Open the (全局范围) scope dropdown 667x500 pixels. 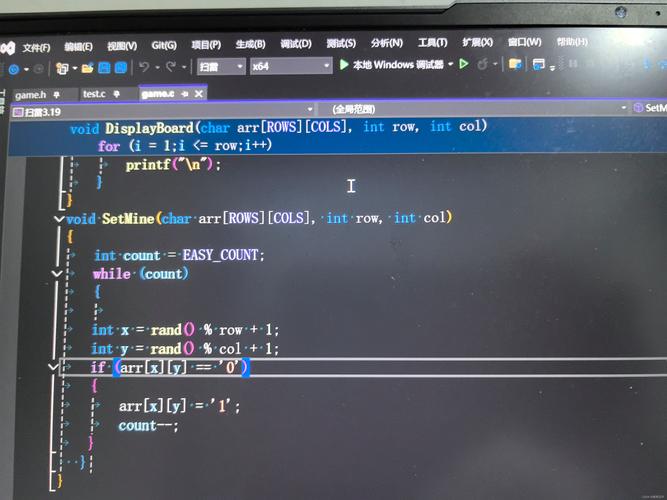click(x=473, y=109)
